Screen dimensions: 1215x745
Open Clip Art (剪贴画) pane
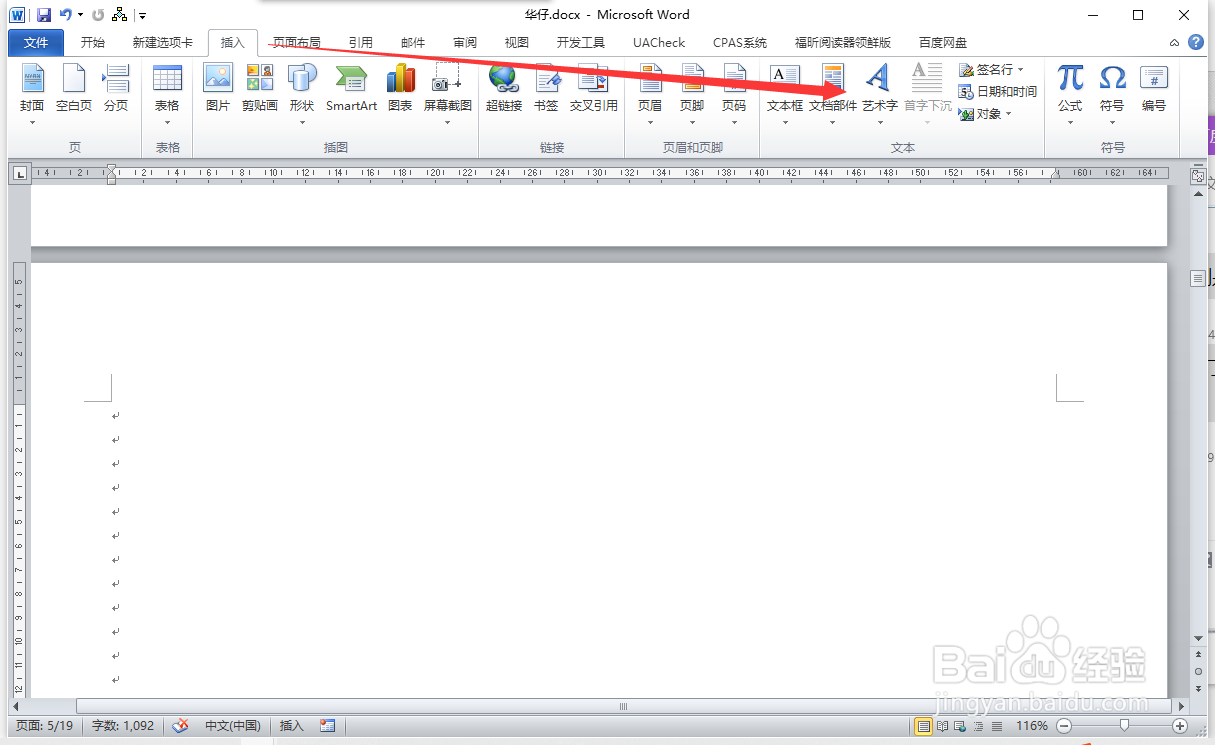point(260,88)
